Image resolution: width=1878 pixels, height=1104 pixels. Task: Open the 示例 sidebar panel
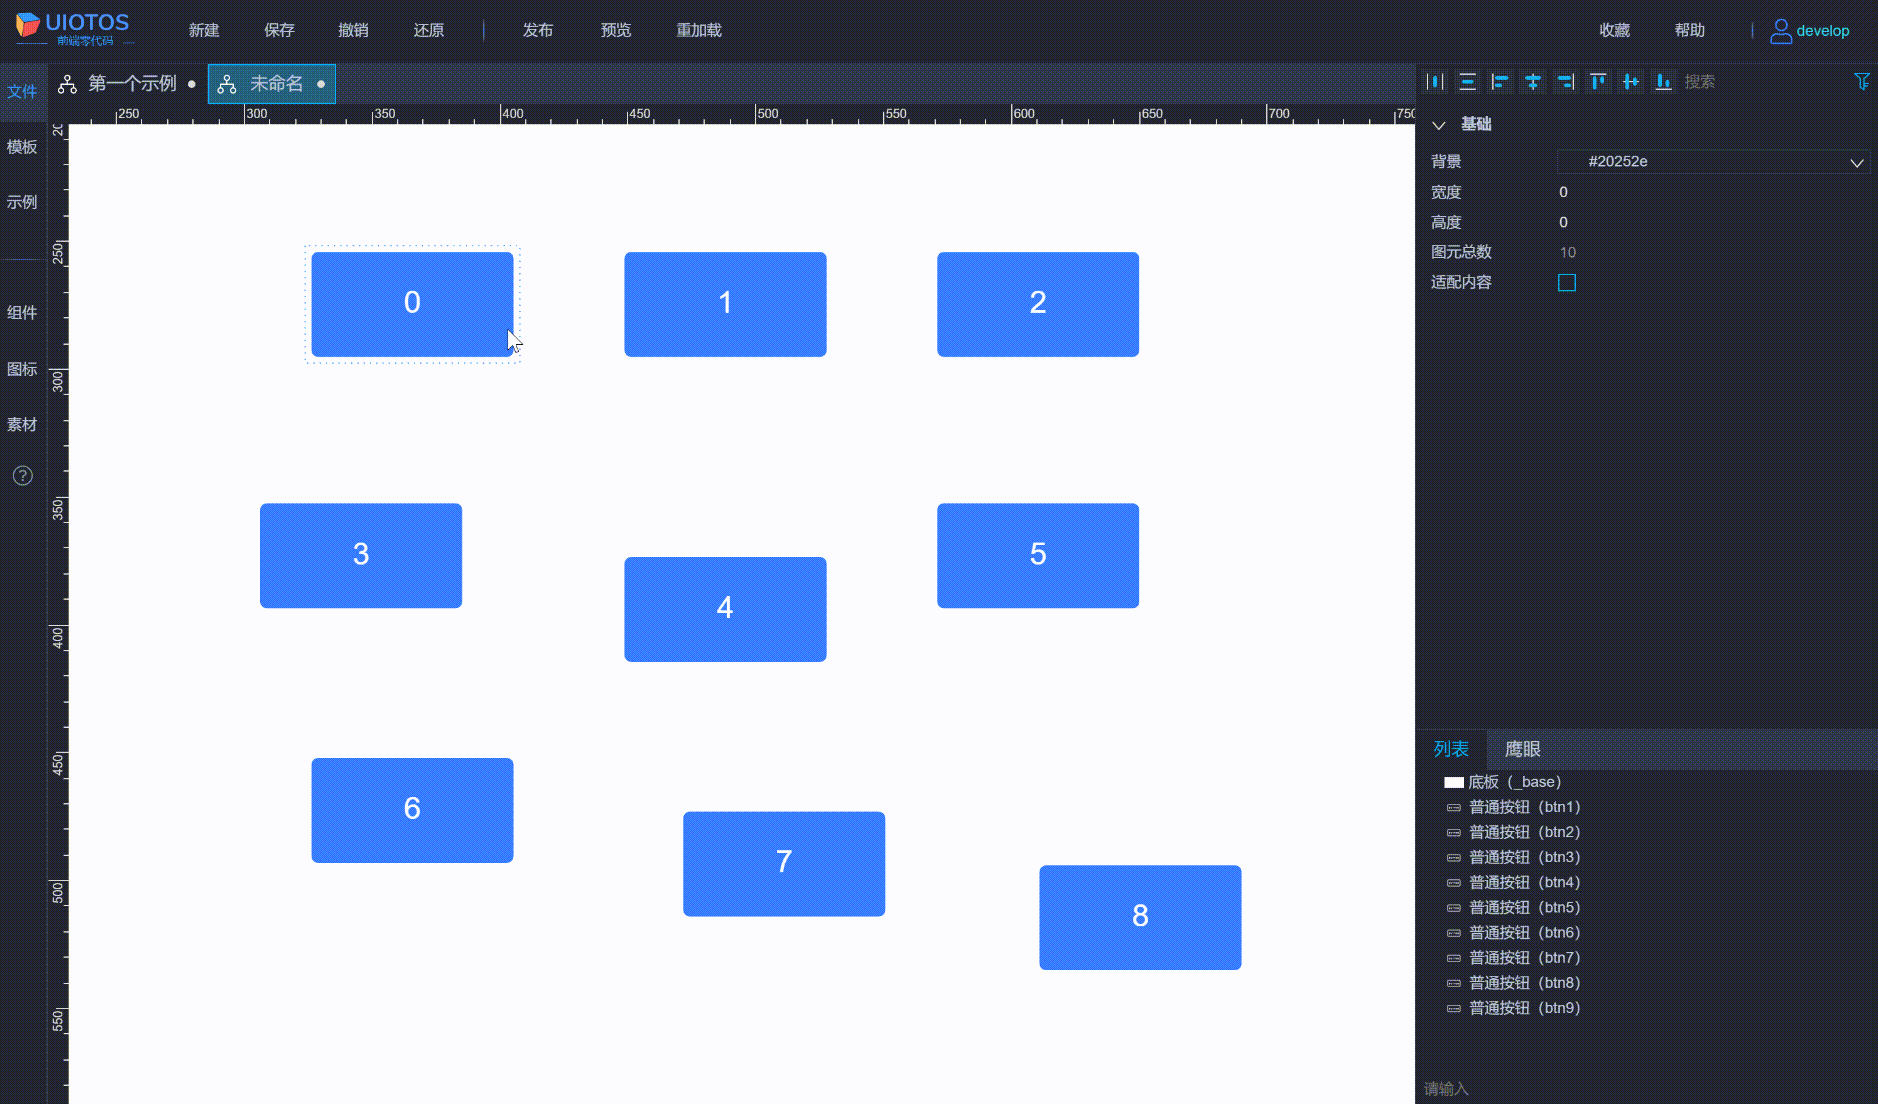click(x=22, y=202)
